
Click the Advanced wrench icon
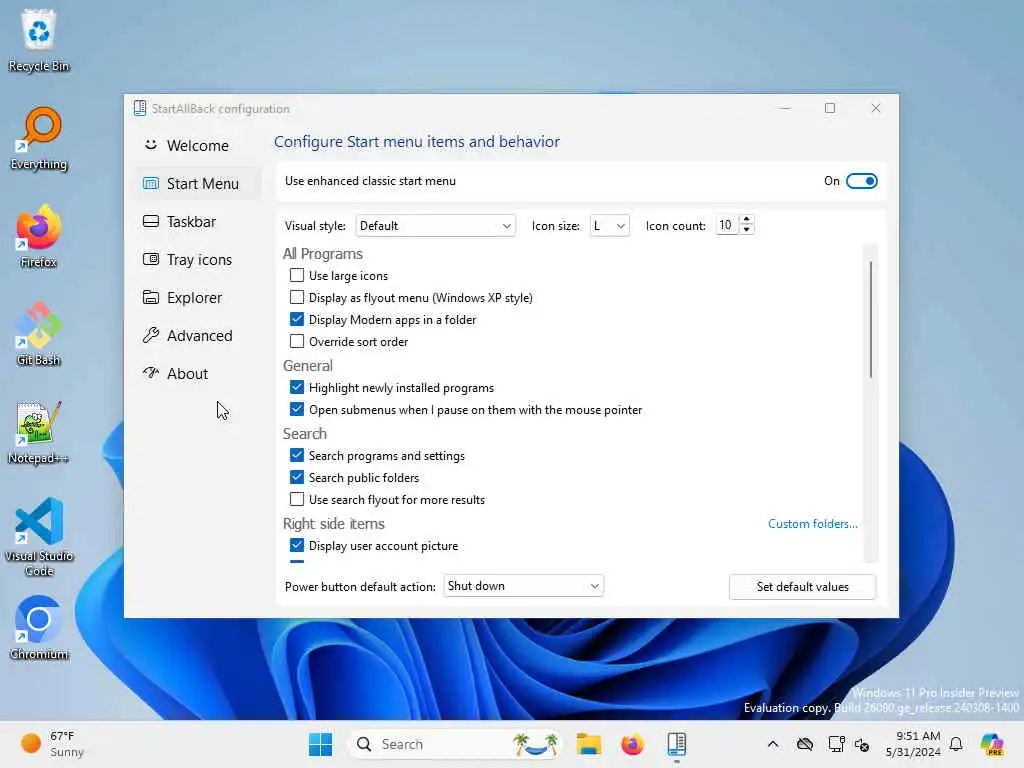click(x=151, y=335)
